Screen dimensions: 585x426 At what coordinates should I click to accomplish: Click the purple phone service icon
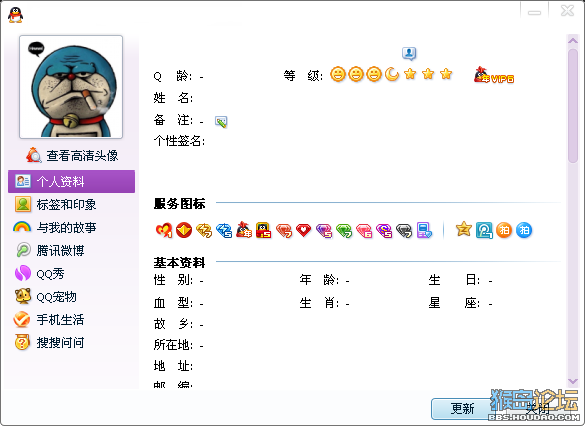click(424, 230)
